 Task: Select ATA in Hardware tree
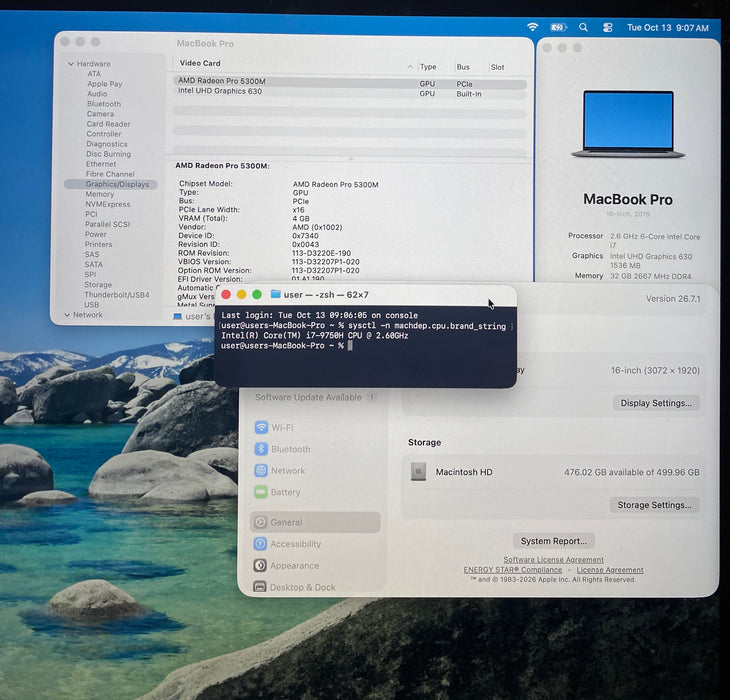pos(94,74)
